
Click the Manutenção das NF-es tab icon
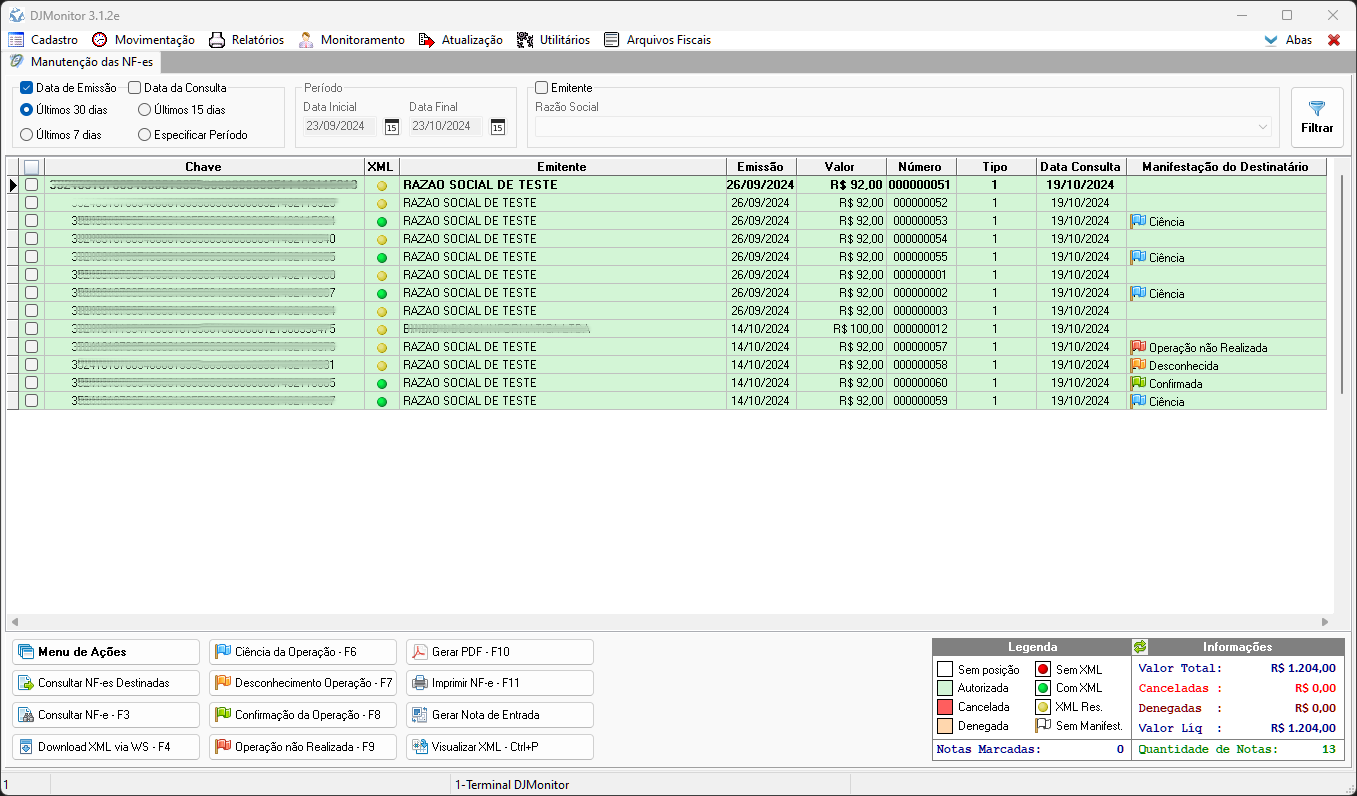point(17,61)
